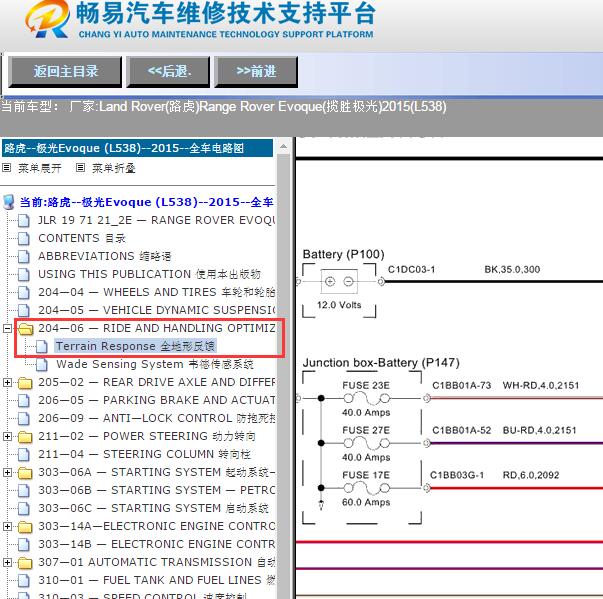This screenshot has width=603, height=599.
Task: Select 310-01 FUEL TANK AND FUEL LINES
Action: [157, 580]
